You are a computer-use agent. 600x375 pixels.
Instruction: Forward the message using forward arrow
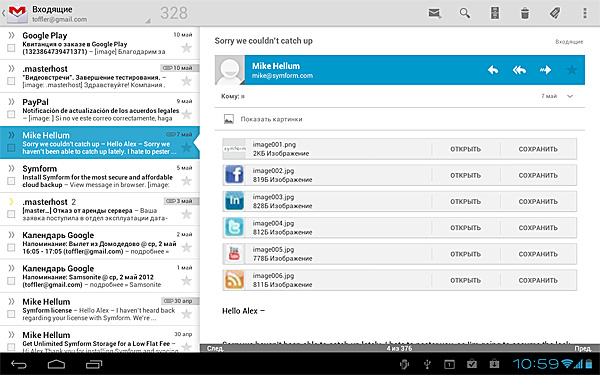[x=545, y=70]
